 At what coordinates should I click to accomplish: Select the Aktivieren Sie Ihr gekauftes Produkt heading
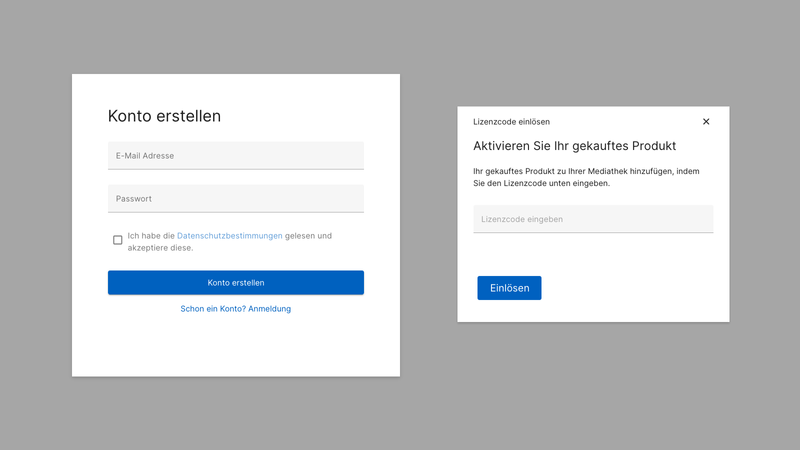click(x=574, y=146)
